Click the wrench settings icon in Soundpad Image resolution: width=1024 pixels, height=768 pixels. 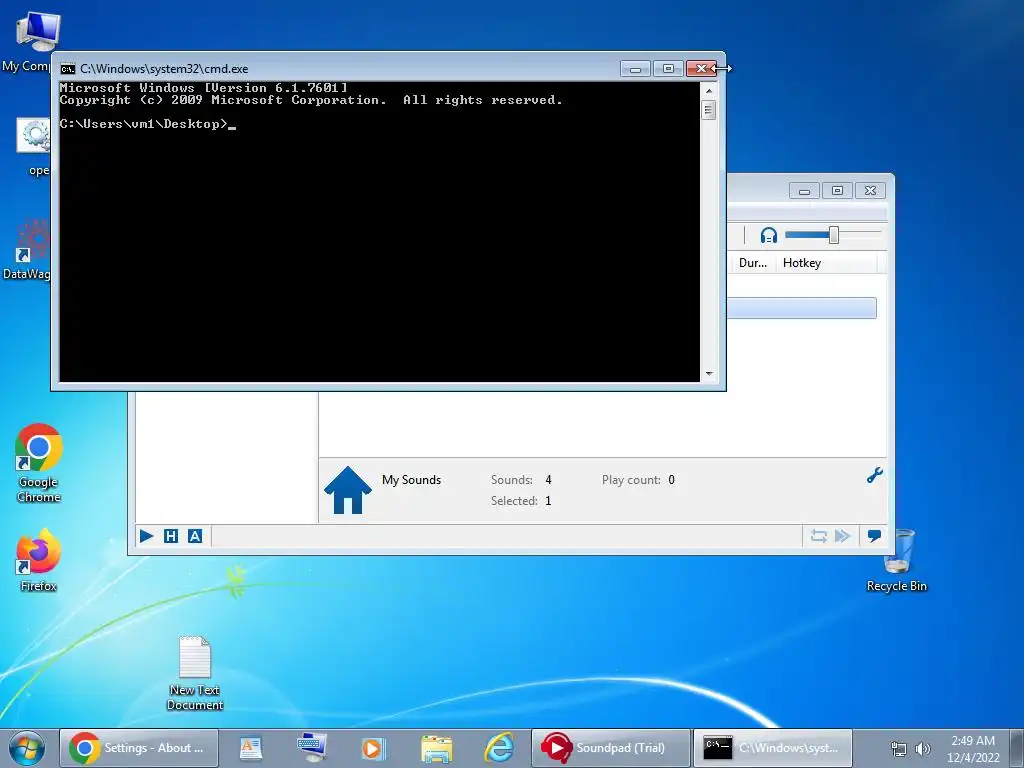click(874, 475)
